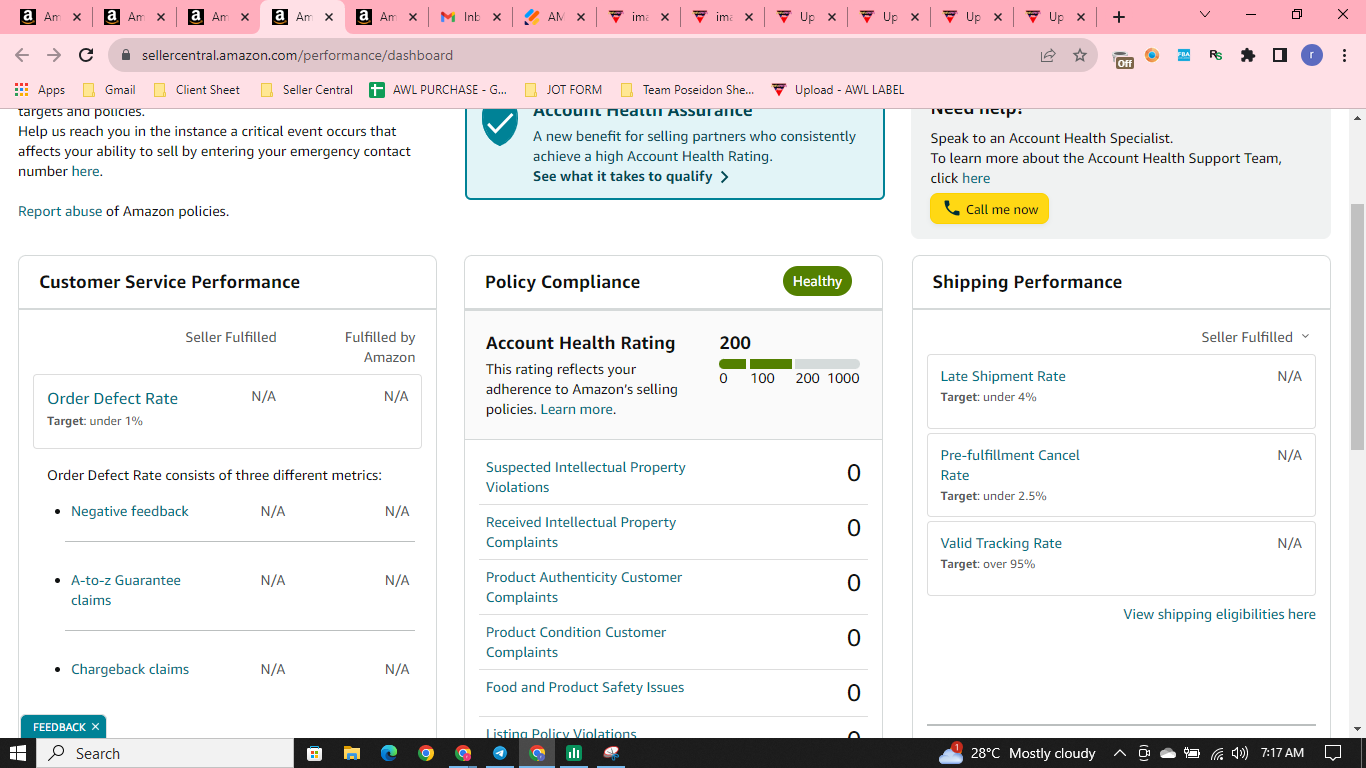Click the Report abuse link
This screenshot has width=1366, height=768.
click(x=60, y=211)
